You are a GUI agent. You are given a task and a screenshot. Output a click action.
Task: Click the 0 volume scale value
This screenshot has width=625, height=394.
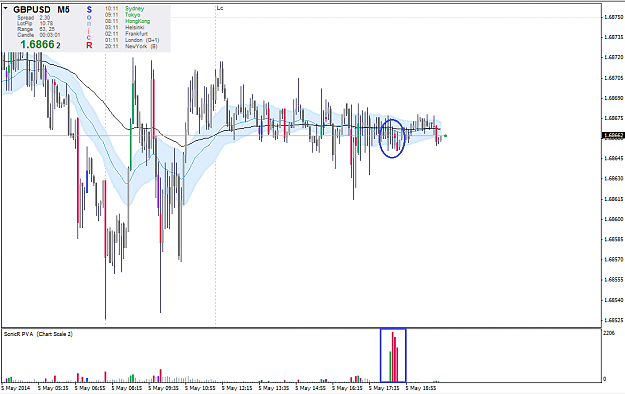click(605, 379)
